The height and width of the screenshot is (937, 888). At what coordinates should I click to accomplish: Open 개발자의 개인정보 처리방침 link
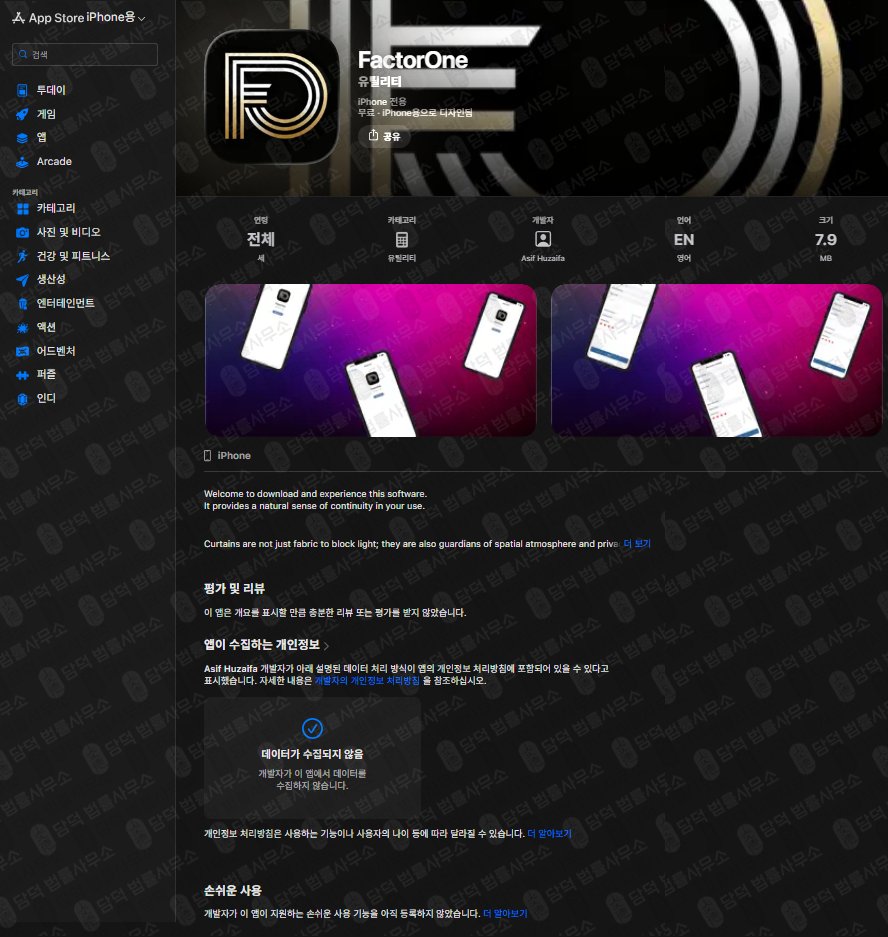pos(367,681)
